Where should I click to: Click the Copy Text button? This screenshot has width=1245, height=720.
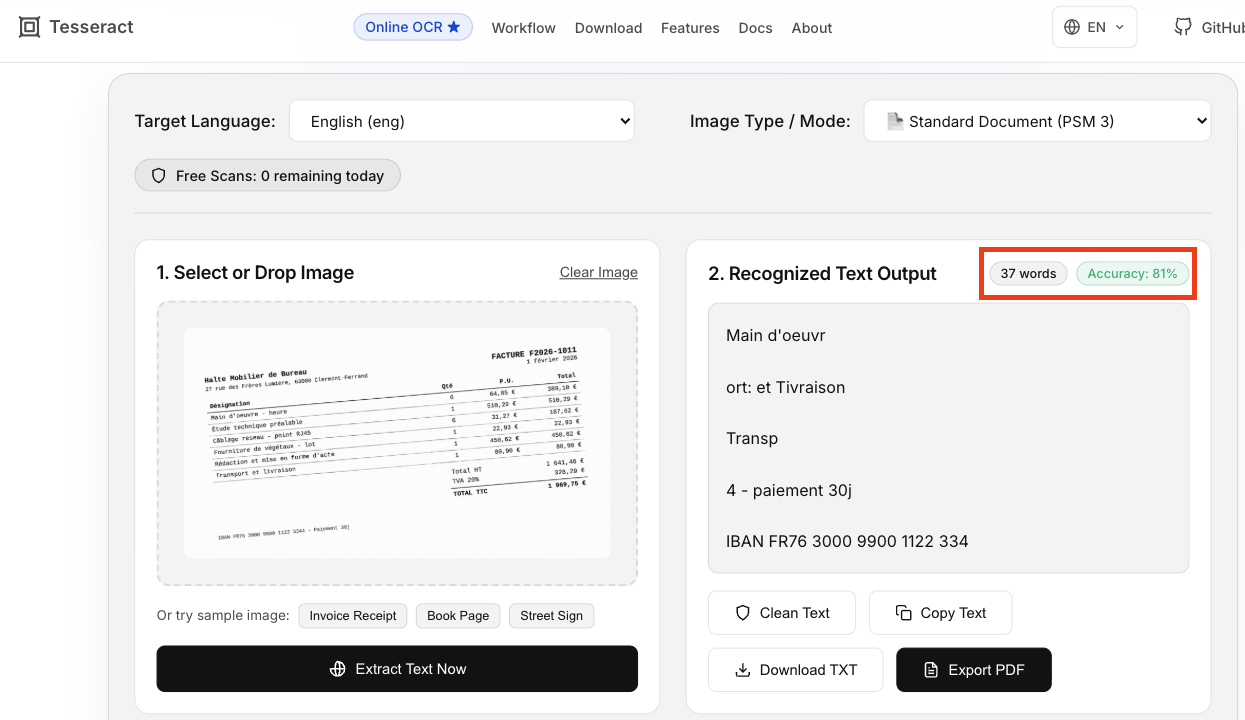point(940,613)
